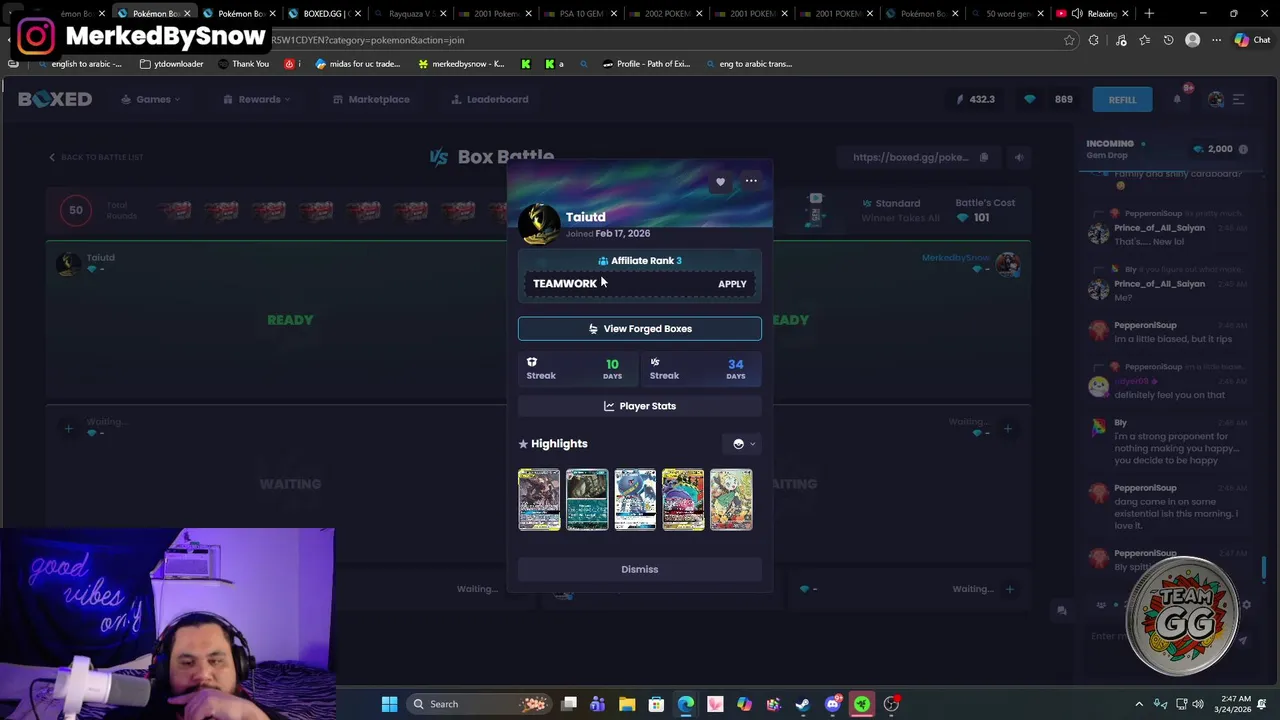Open the second highlight card thumbnail

click(587, 499)
